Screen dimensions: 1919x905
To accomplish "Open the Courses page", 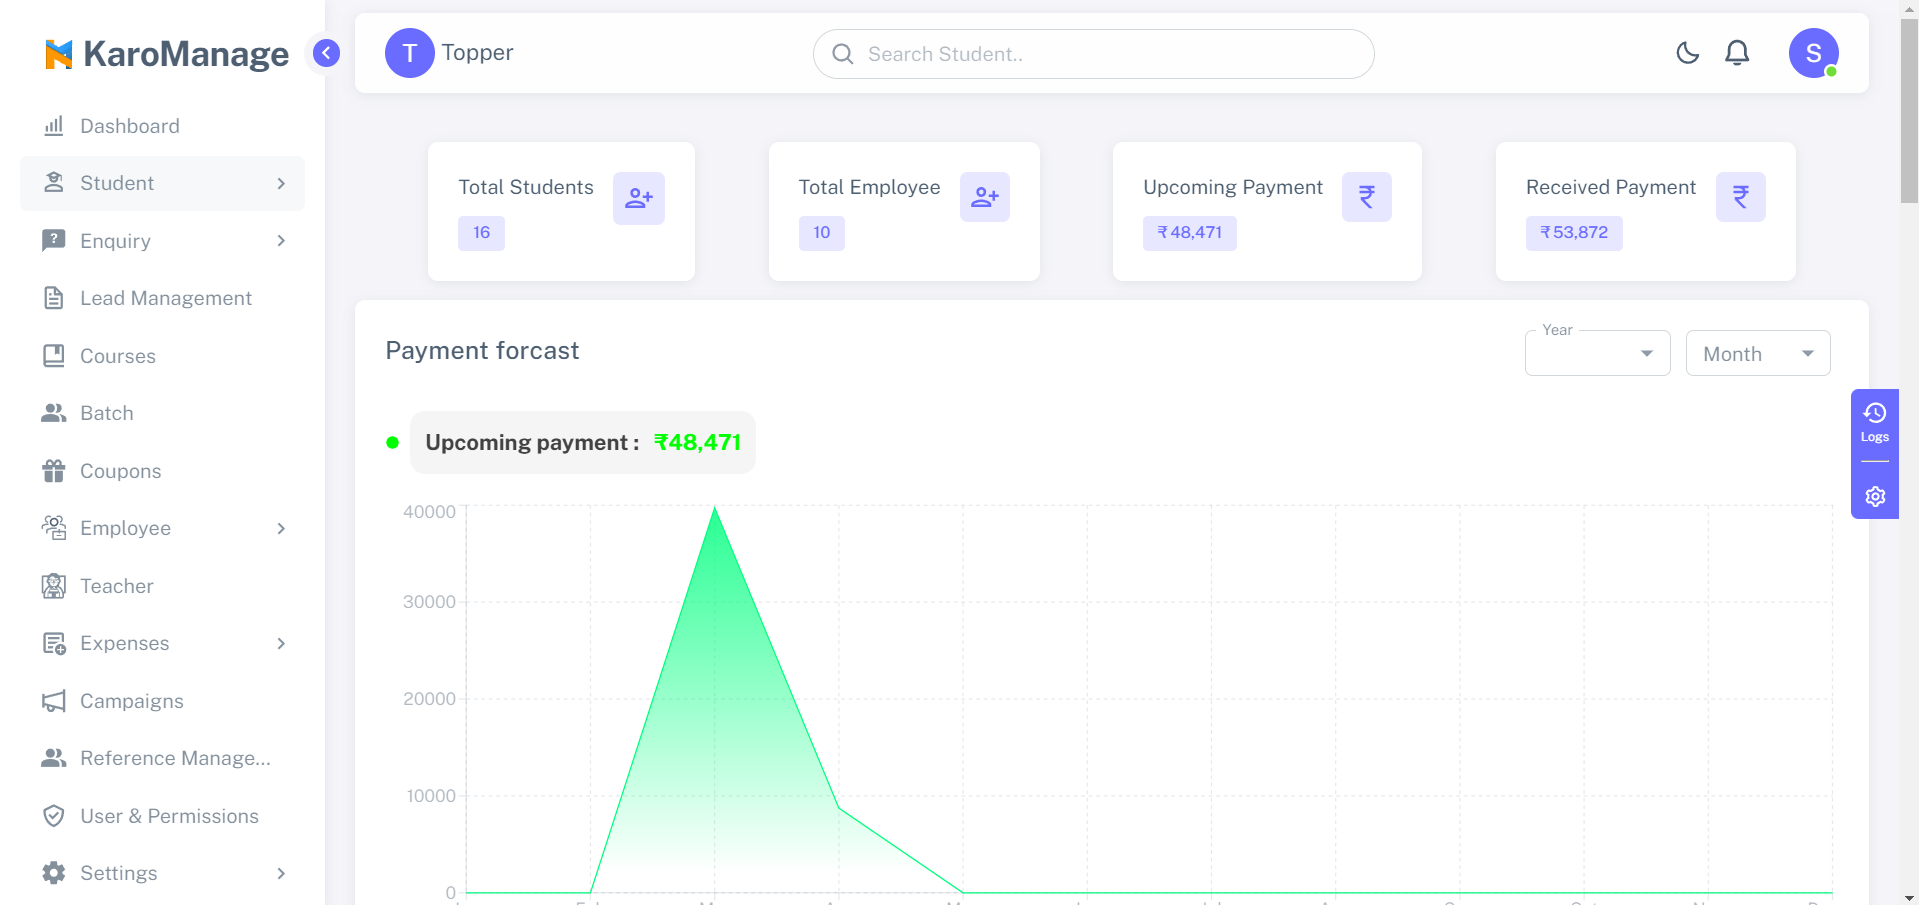I will click(x=162, y=356).
